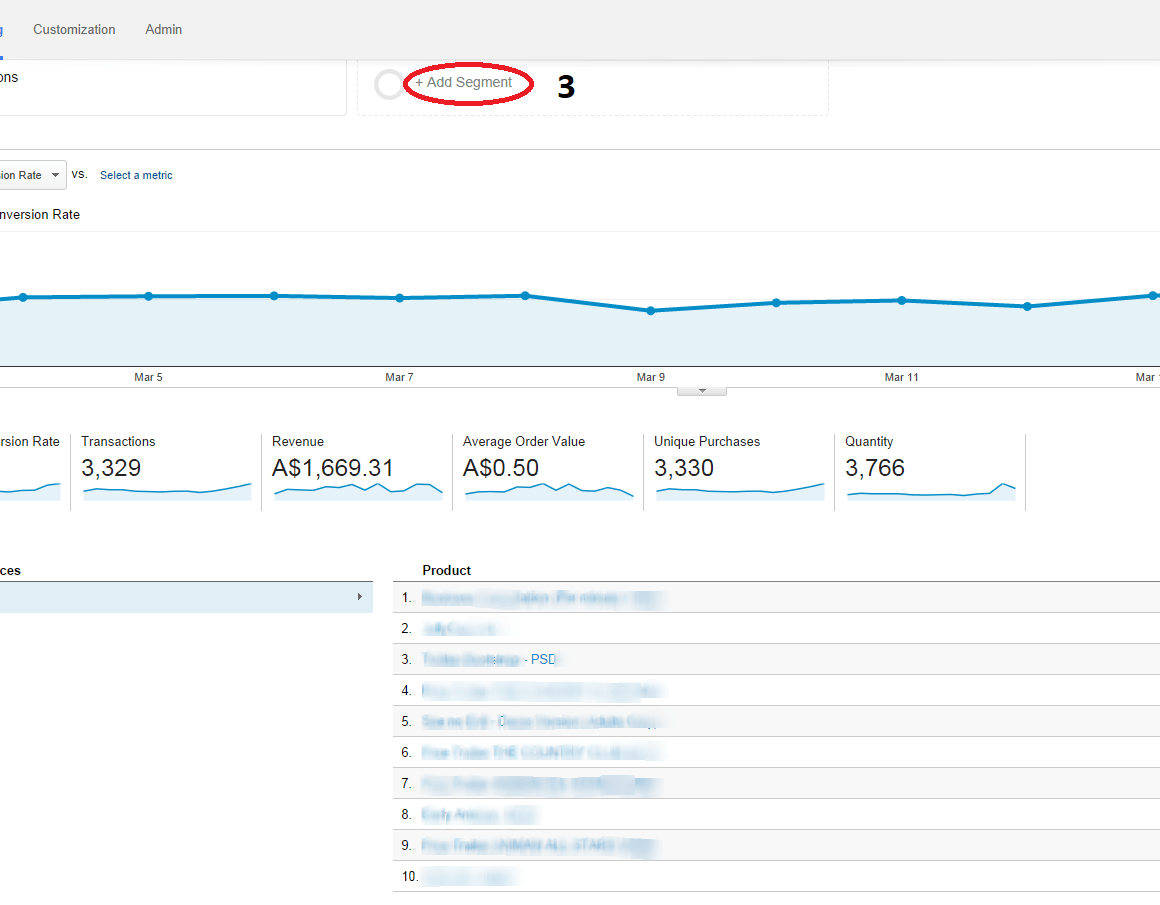Open the first product in the list
1160x905 pixels.
[x=540, y=598]
